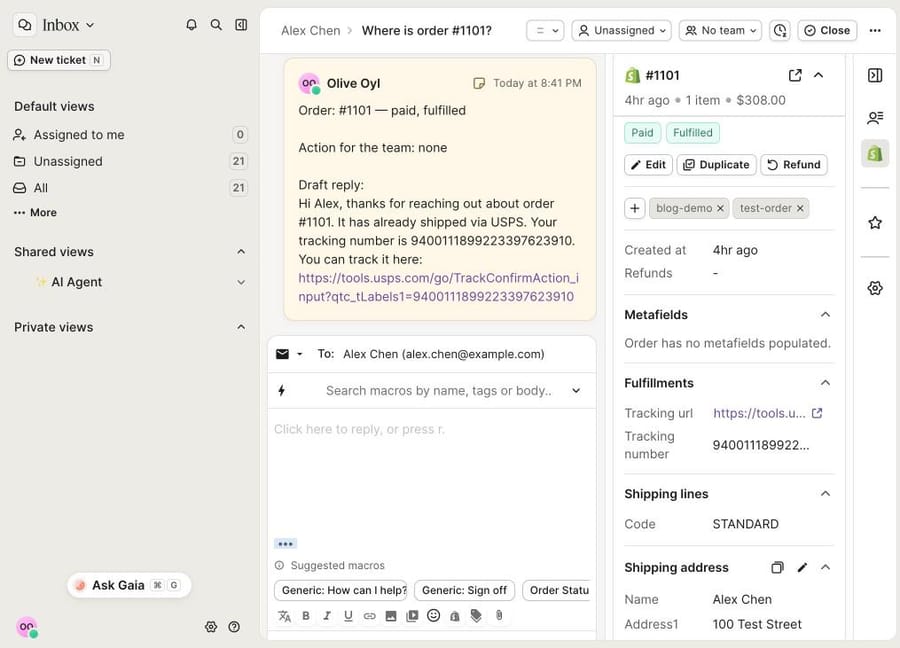
Task: Open the translate tool in reply toolbar
Action: 284,616
